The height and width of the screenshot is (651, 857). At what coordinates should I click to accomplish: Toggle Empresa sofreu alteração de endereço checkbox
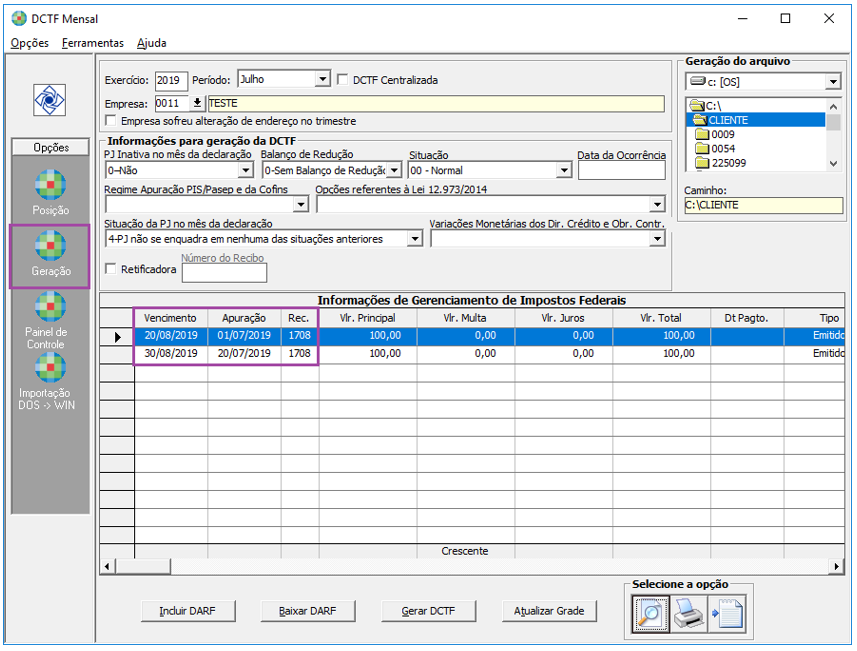pyautogui.click(x=111, y=120)
